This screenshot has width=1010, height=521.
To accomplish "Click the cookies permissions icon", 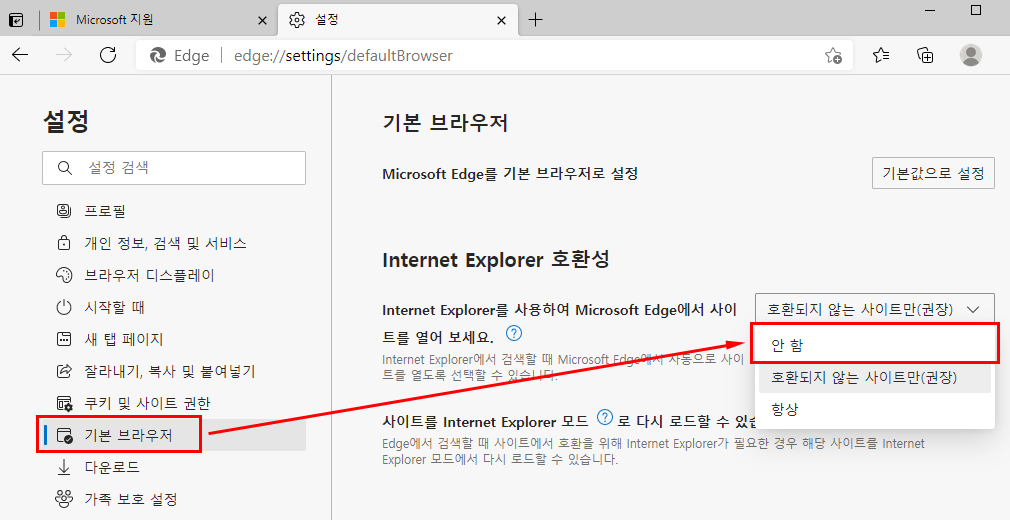I will click(64, 404).
